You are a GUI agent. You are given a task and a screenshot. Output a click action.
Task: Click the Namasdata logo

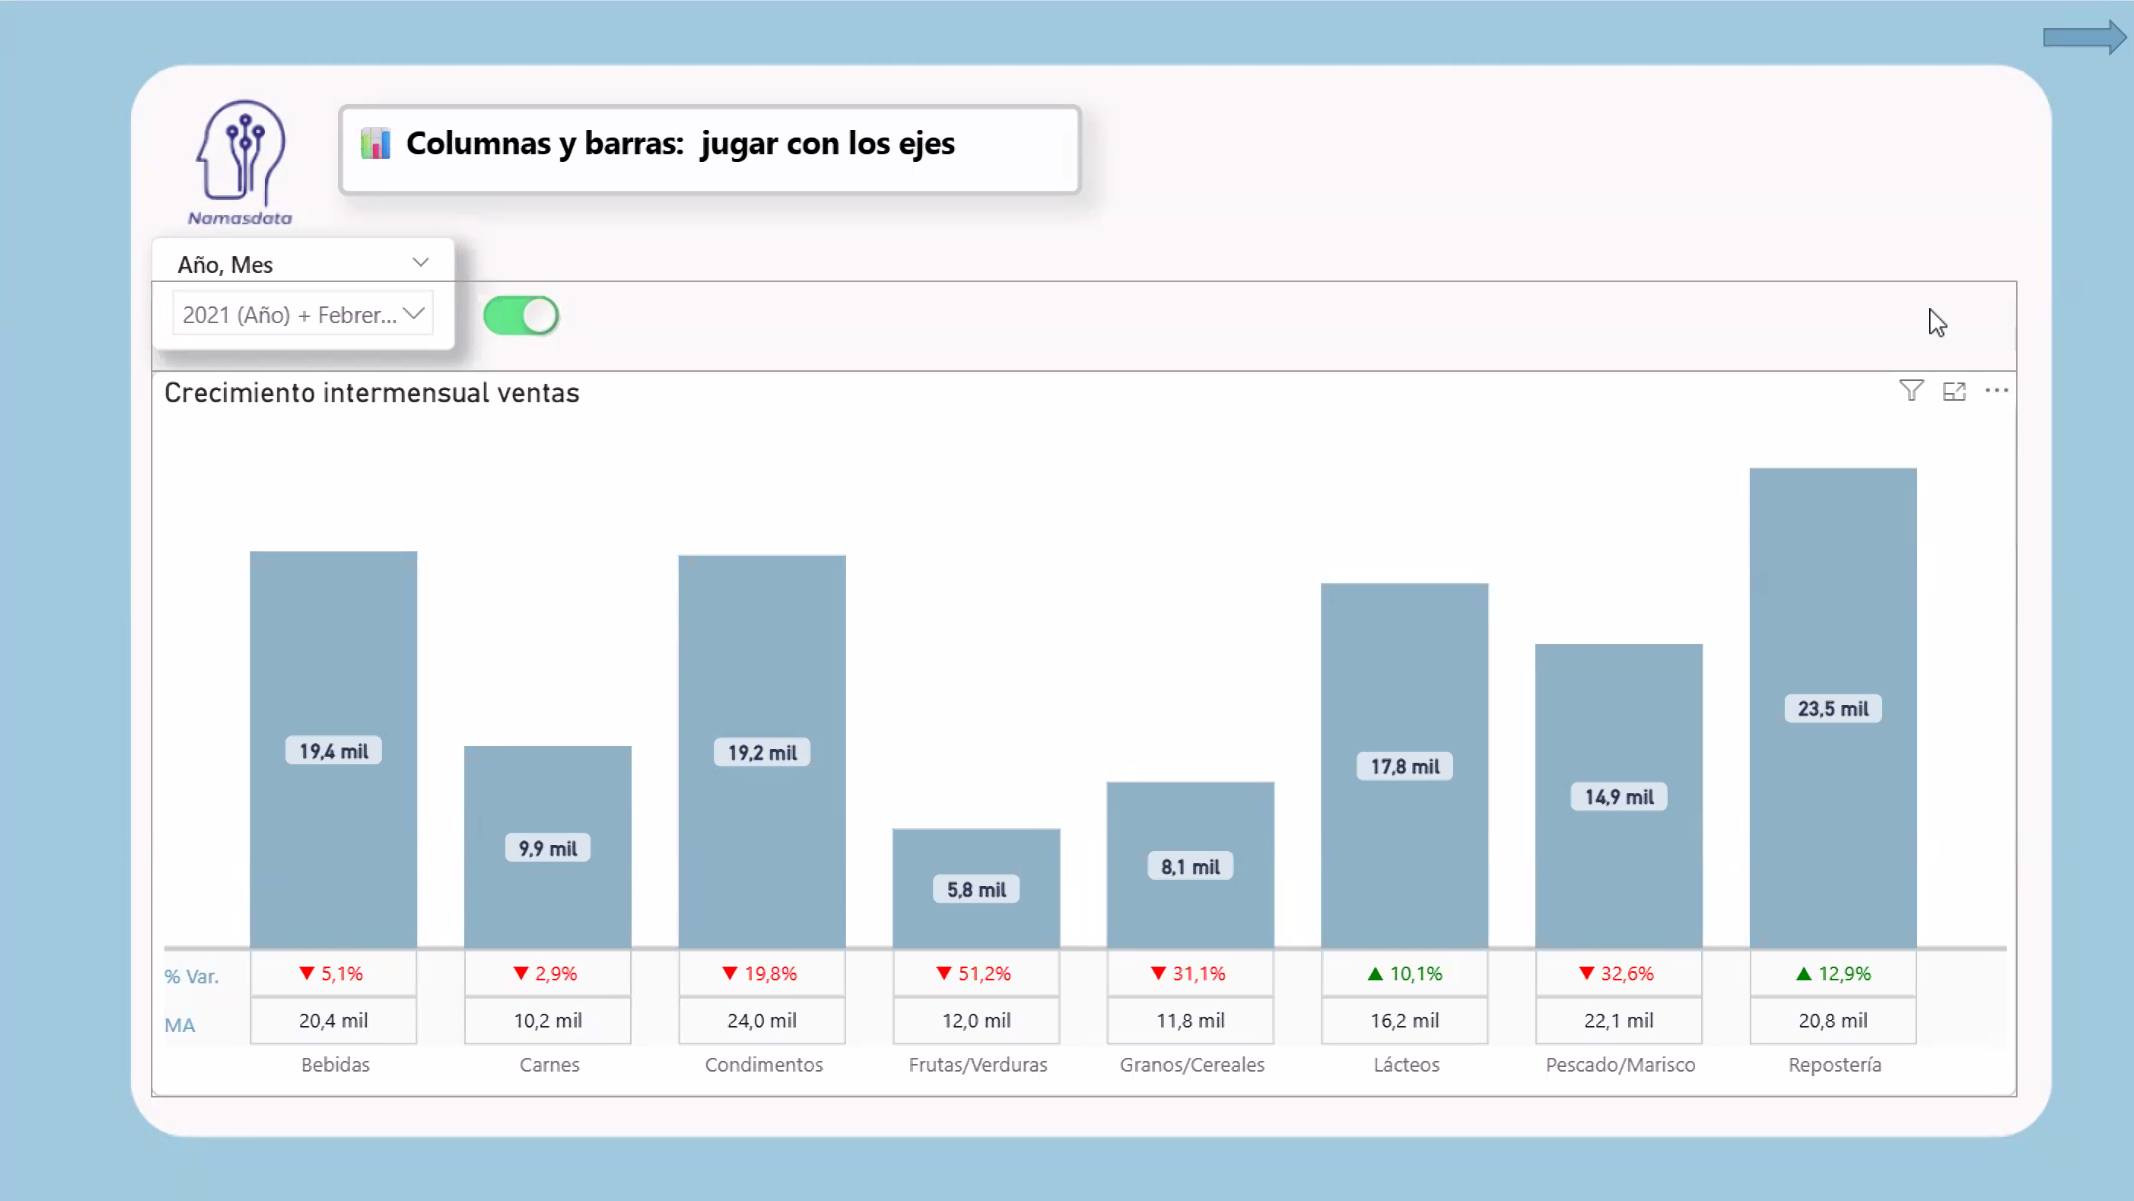pyautogui.click(x=240, y=160)
